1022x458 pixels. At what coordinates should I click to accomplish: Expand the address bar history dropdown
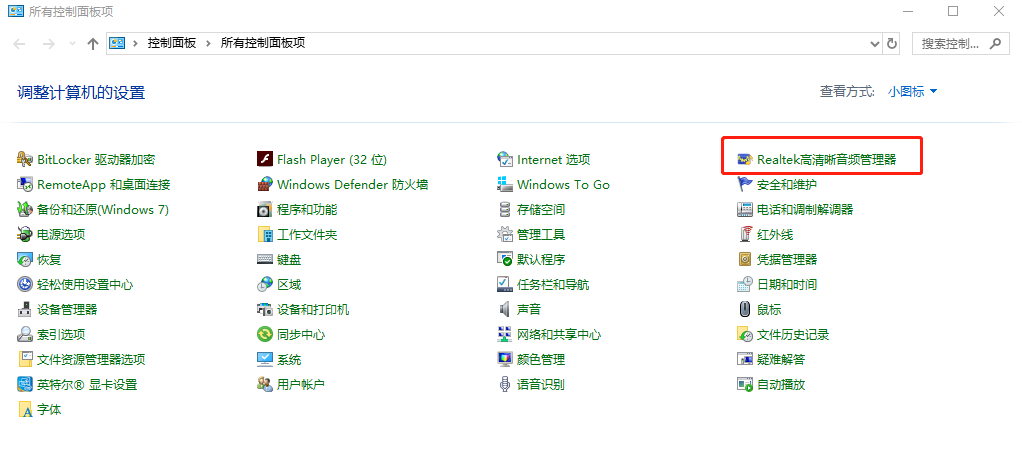coord(875,44)
